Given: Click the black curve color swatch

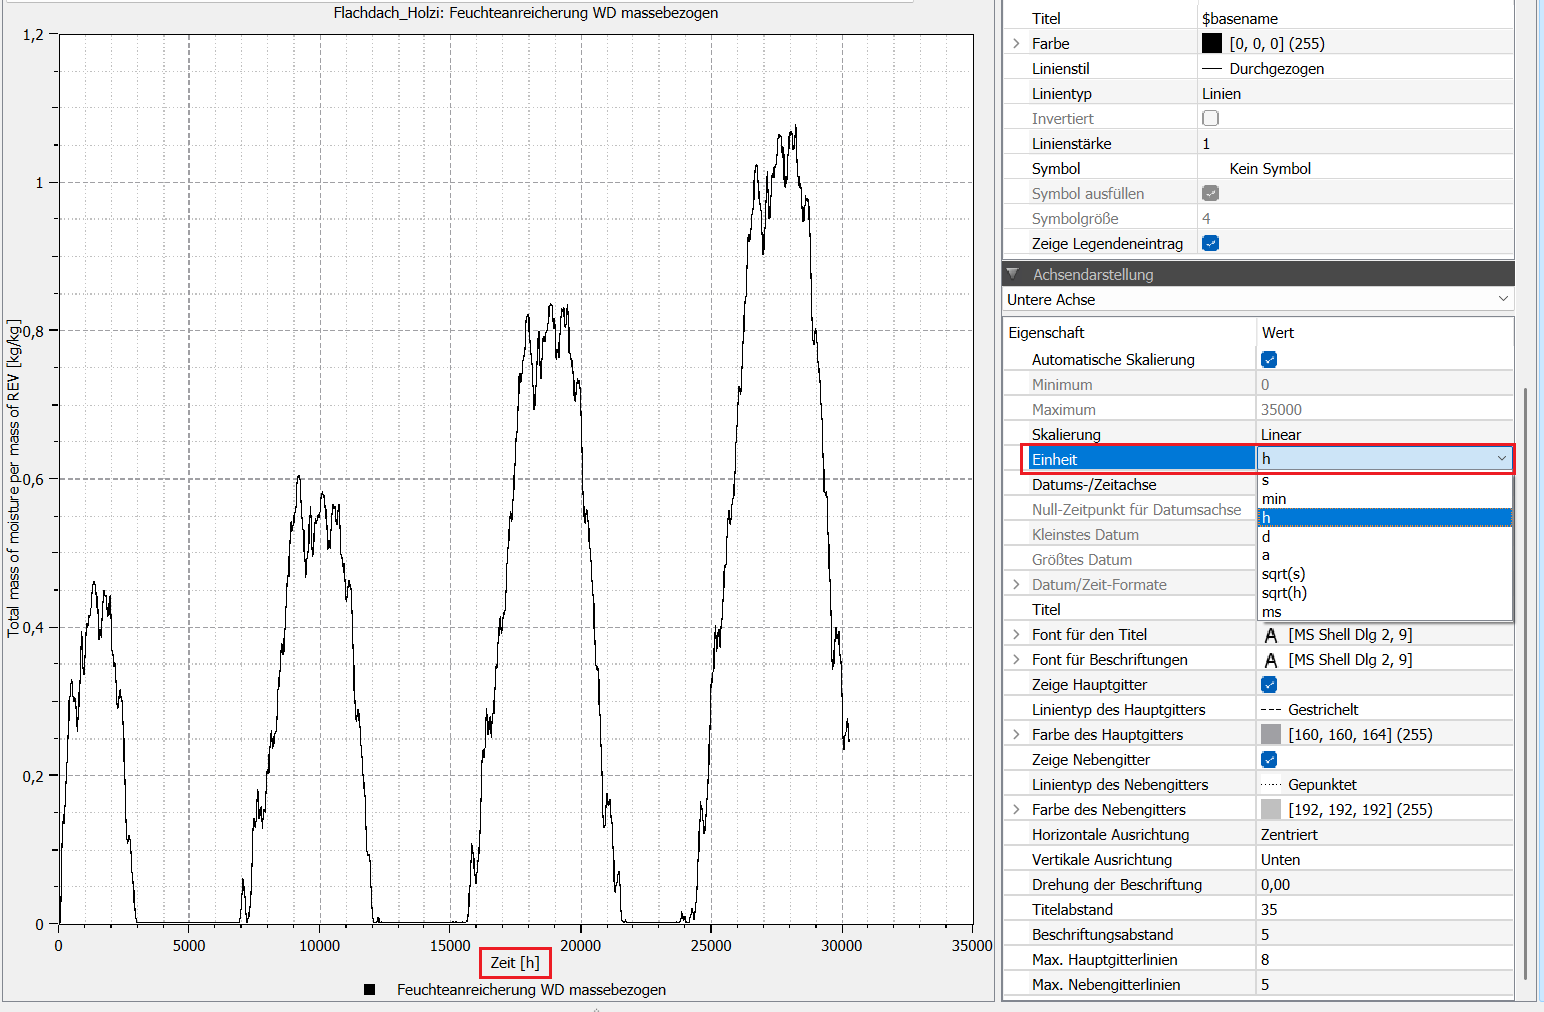Looking at the screenshot, I should coord(1212,43).
